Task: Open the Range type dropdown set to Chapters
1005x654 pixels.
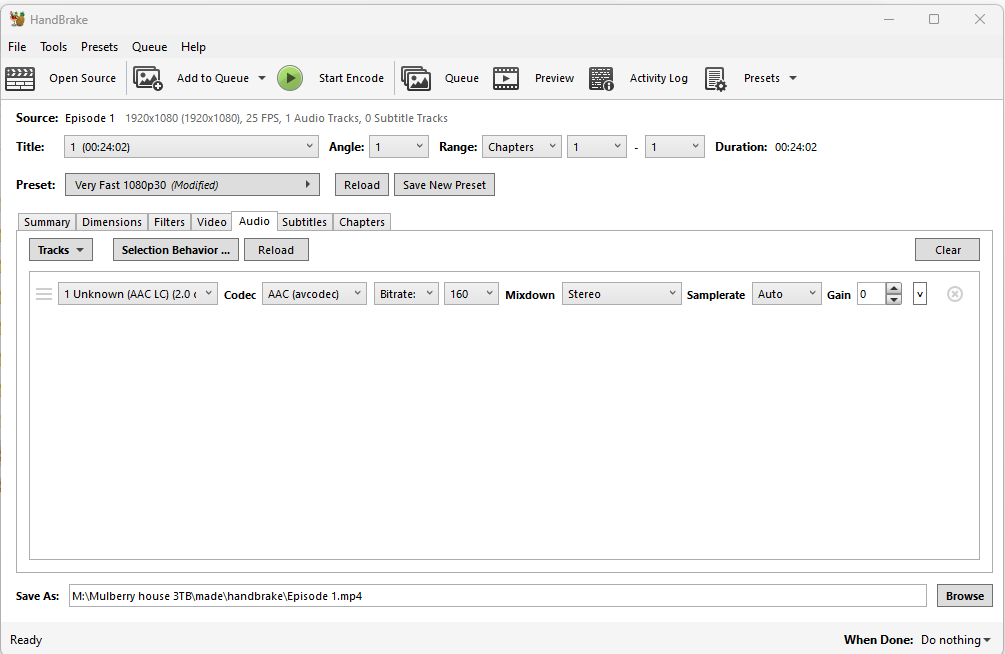Action: pos(522,147)
